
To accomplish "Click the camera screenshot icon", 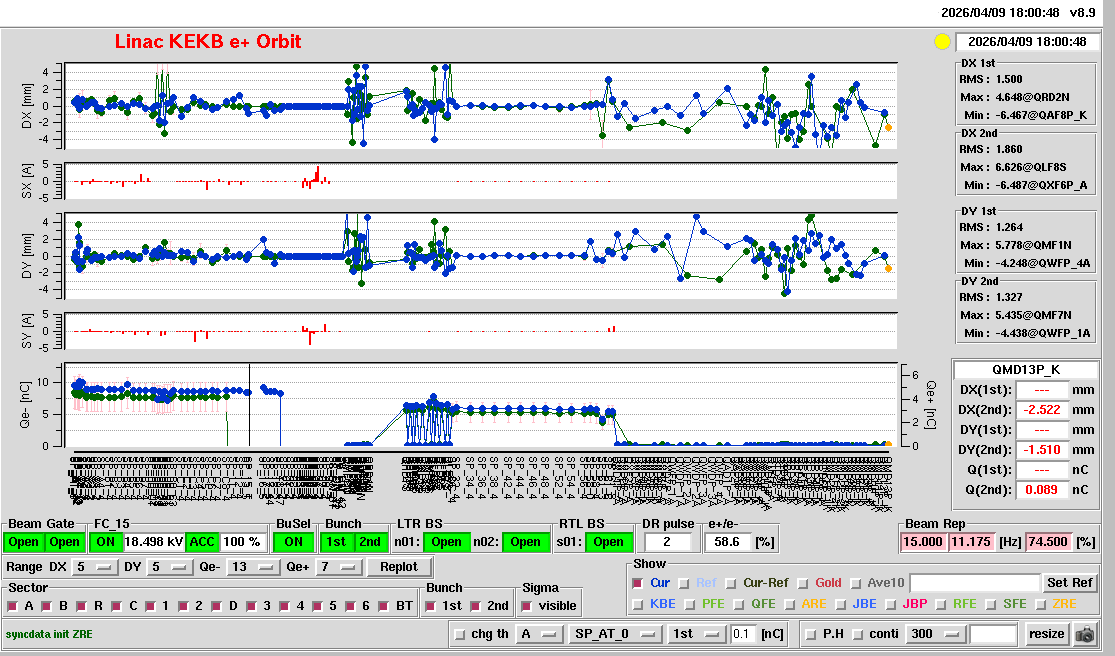I will pos(1084,634).
